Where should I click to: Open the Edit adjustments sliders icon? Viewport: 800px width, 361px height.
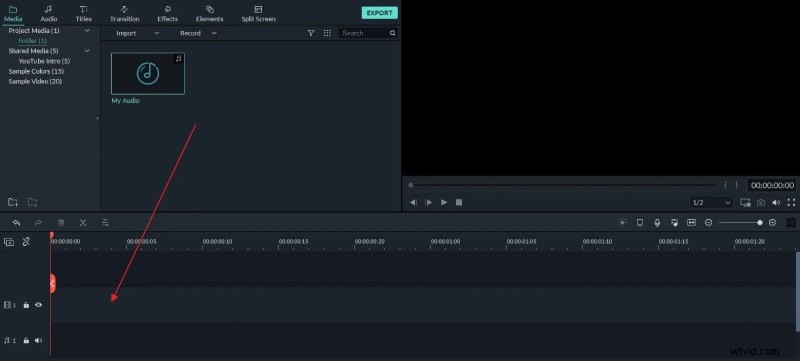[x=105, y=223]
